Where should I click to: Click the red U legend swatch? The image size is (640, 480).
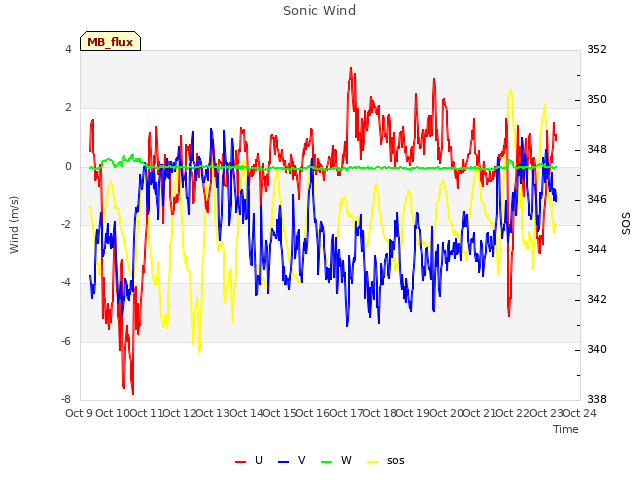click(240, 462)
